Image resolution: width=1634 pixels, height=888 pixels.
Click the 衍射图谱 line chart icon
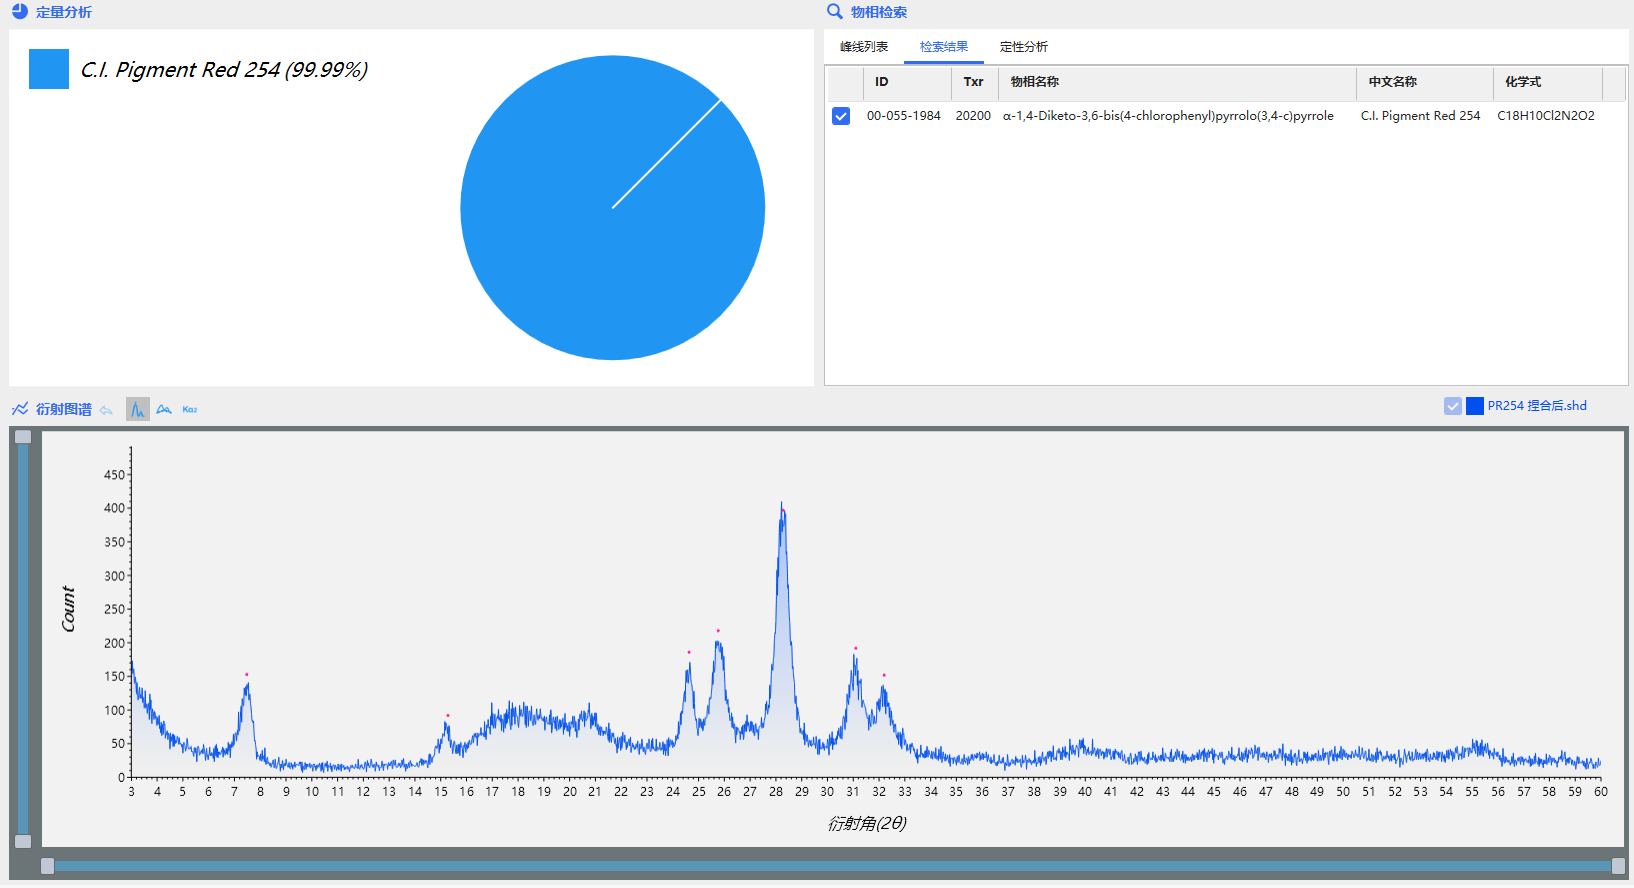[20, 409]
